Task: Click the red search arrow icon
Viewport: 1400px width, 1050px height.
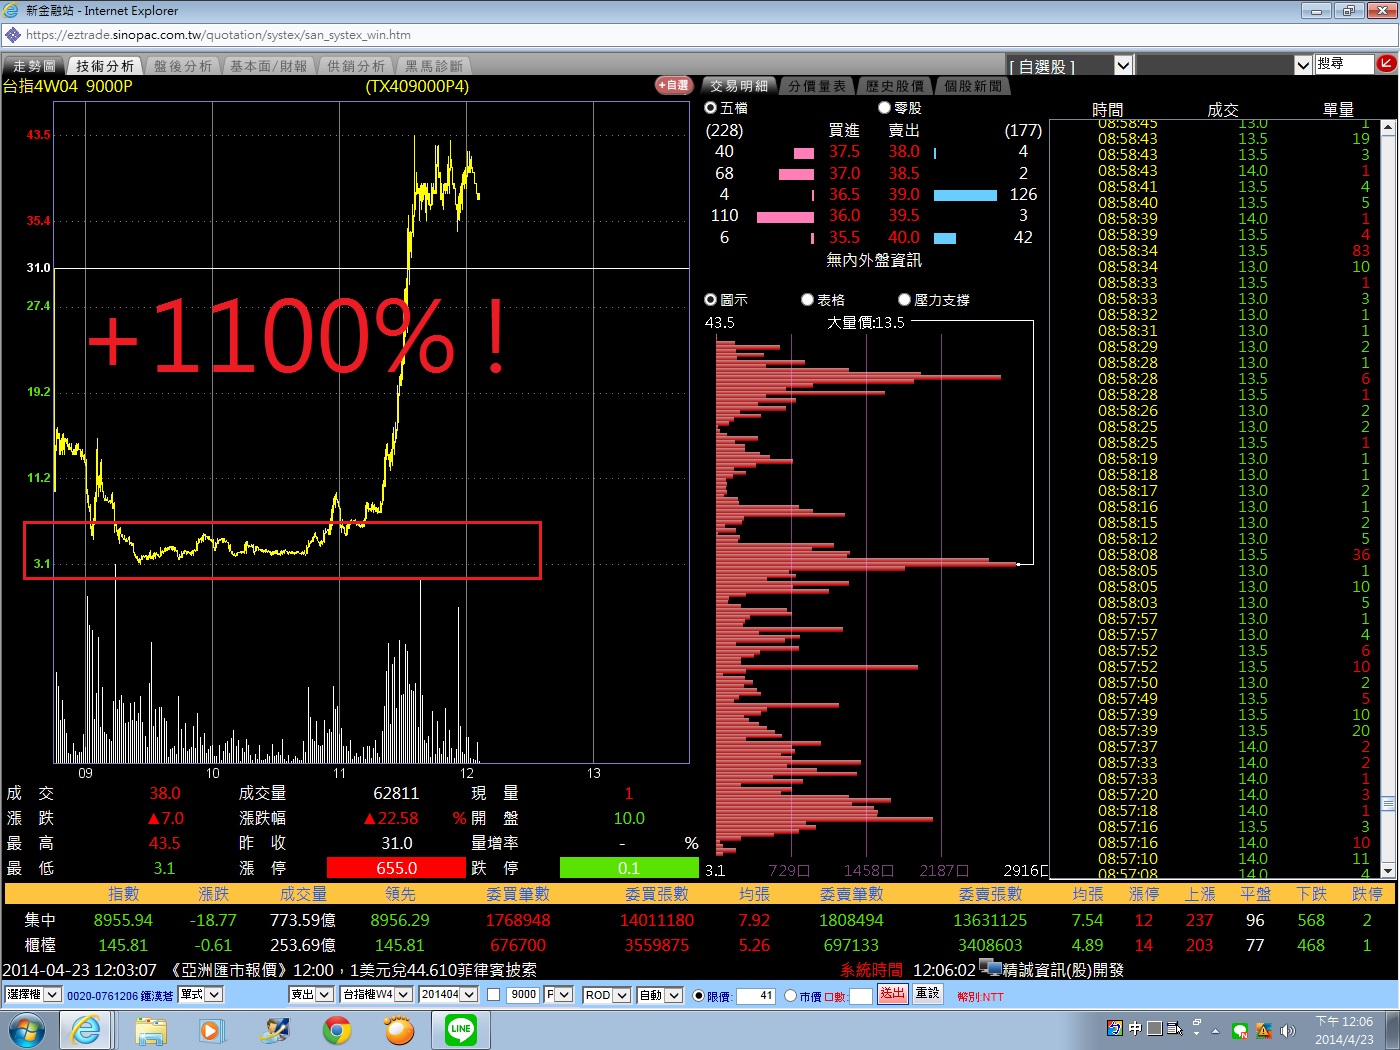Action: [x=1386, y=64]
